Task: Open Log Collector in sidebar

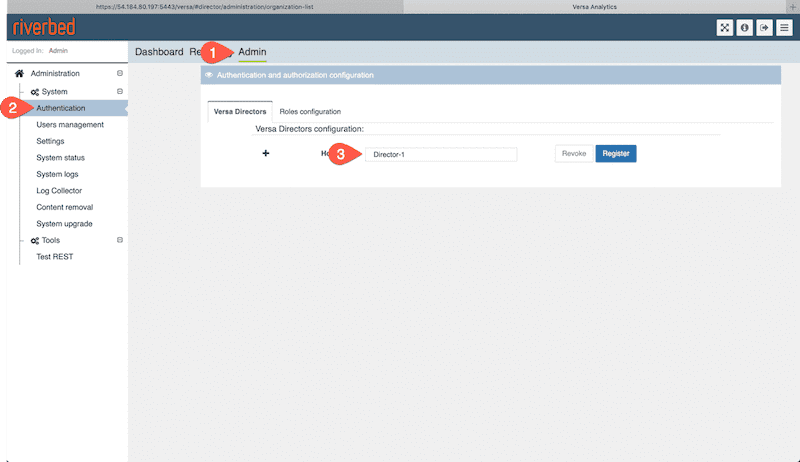Action: click(59, 191)
